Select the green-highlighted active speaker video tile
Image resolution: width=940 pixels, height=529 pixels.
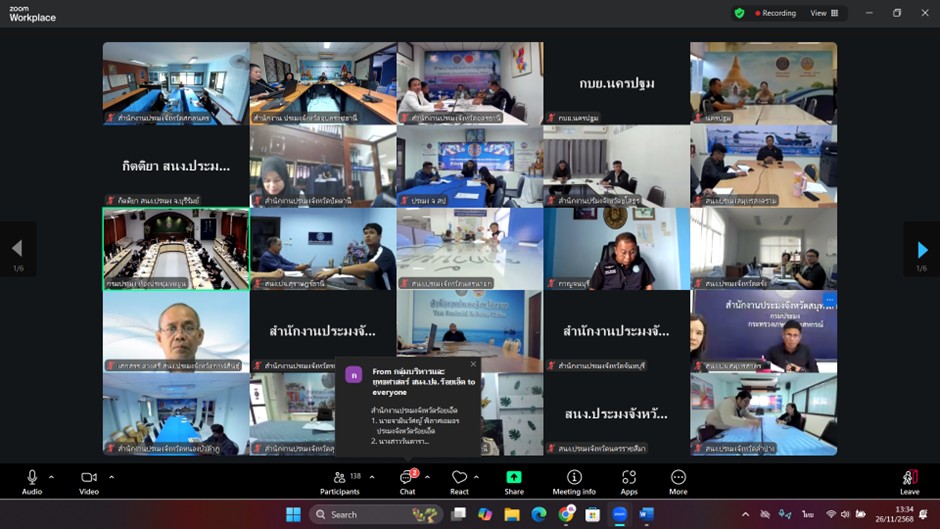pyautogui.click(x=176, y=248)
